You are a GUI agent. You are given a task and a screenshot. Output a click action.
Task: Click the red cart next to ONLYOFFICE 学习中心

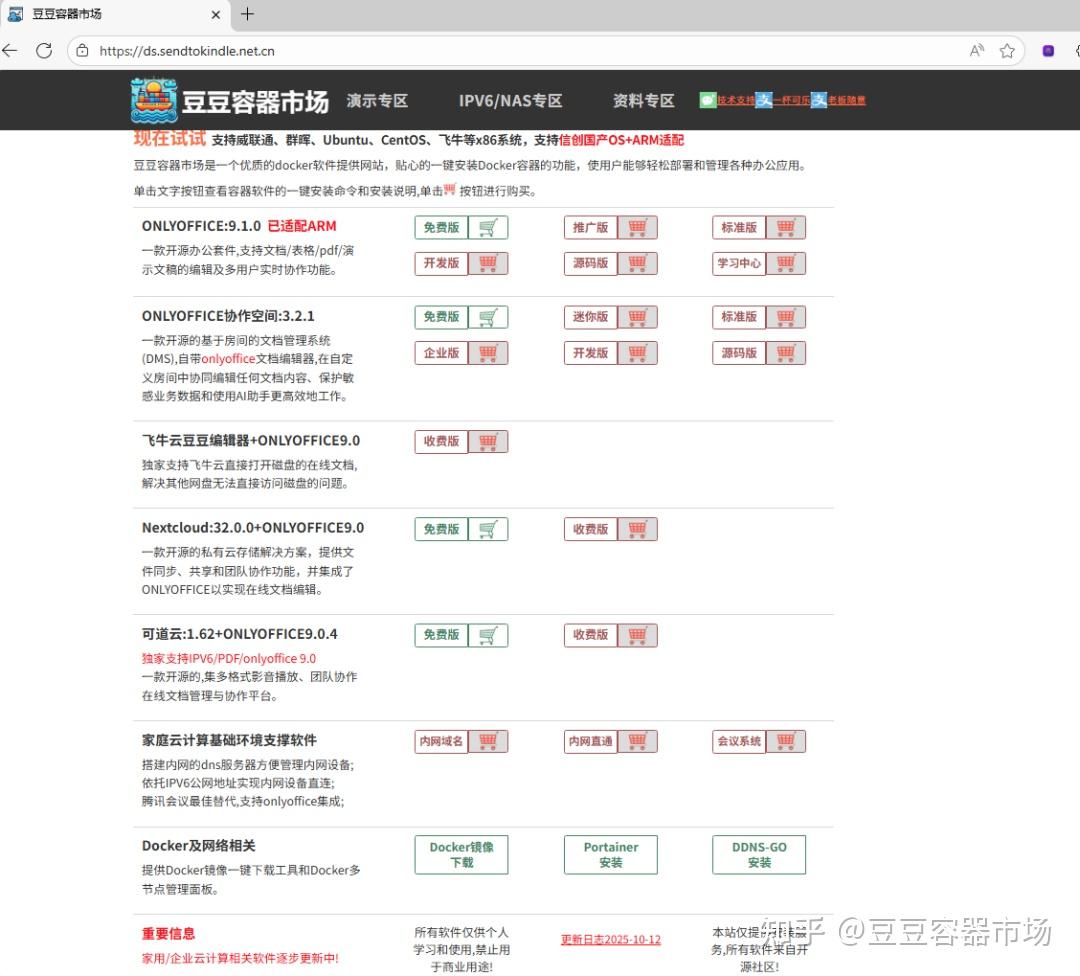(x=786, y=263)
